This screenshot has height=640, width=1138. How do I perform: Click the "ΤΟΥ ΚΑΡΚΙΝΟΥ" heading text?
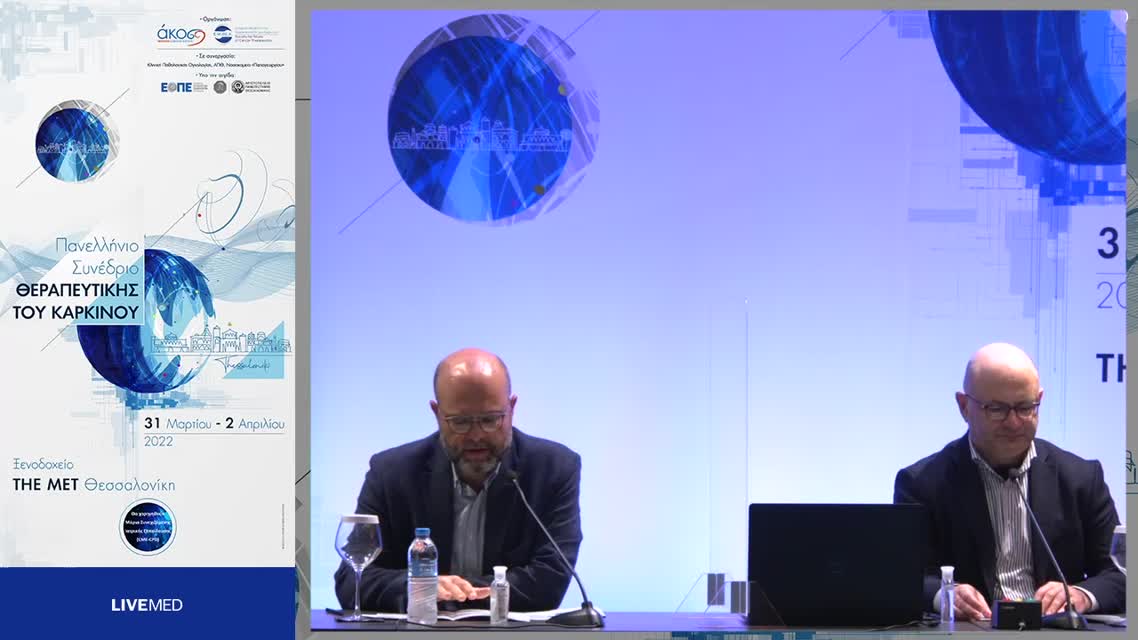tap(75, 313)
